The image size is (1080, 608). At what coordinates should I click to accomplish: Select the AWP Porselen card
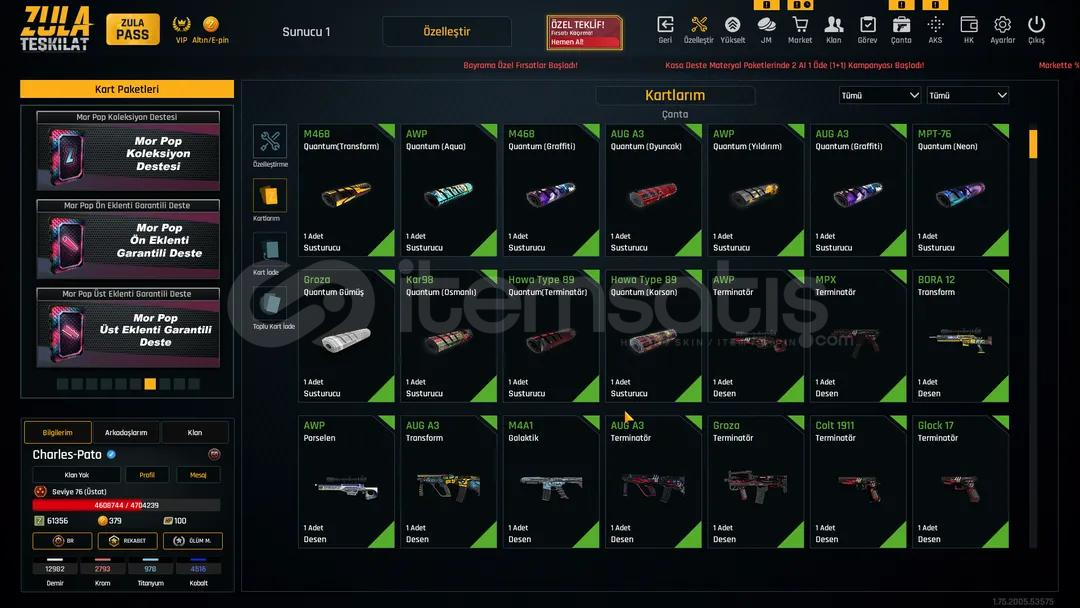346,481
